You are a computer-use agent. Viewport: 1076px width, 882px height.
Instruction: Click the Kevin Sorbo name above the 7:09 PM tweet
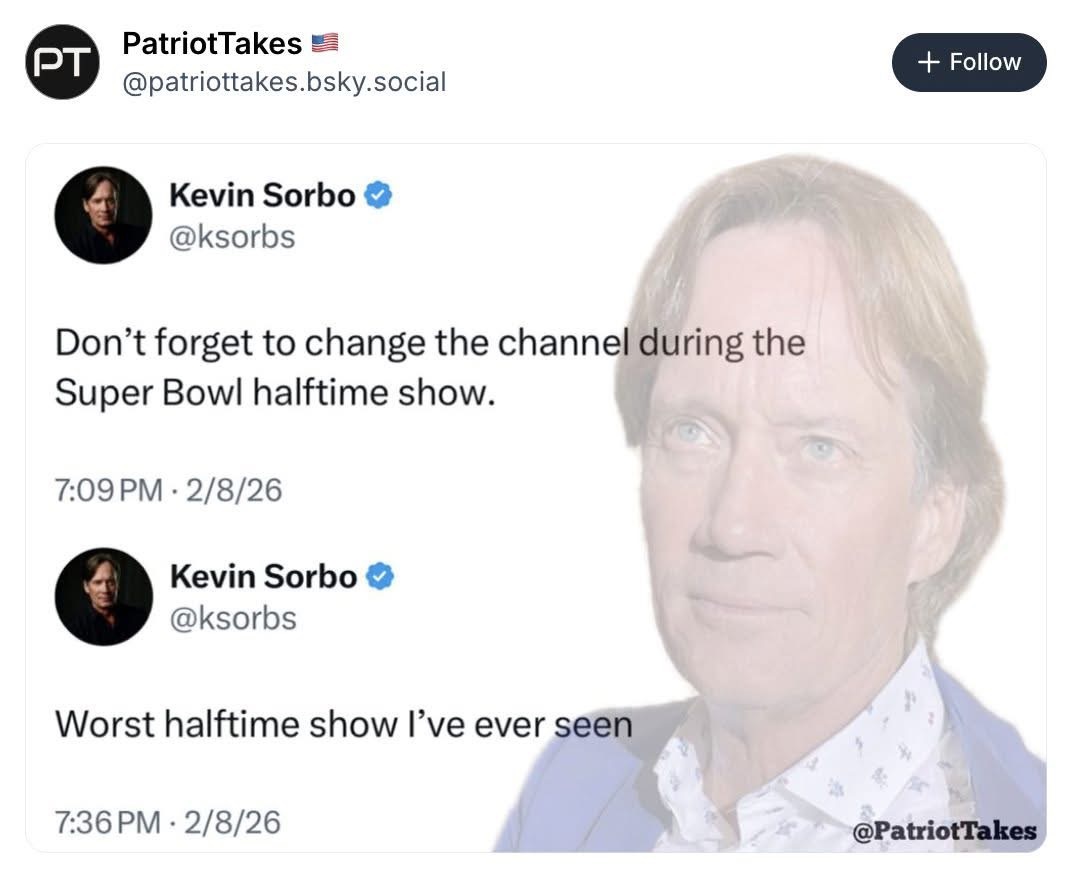pyautogui.click(x=262, y=195)
